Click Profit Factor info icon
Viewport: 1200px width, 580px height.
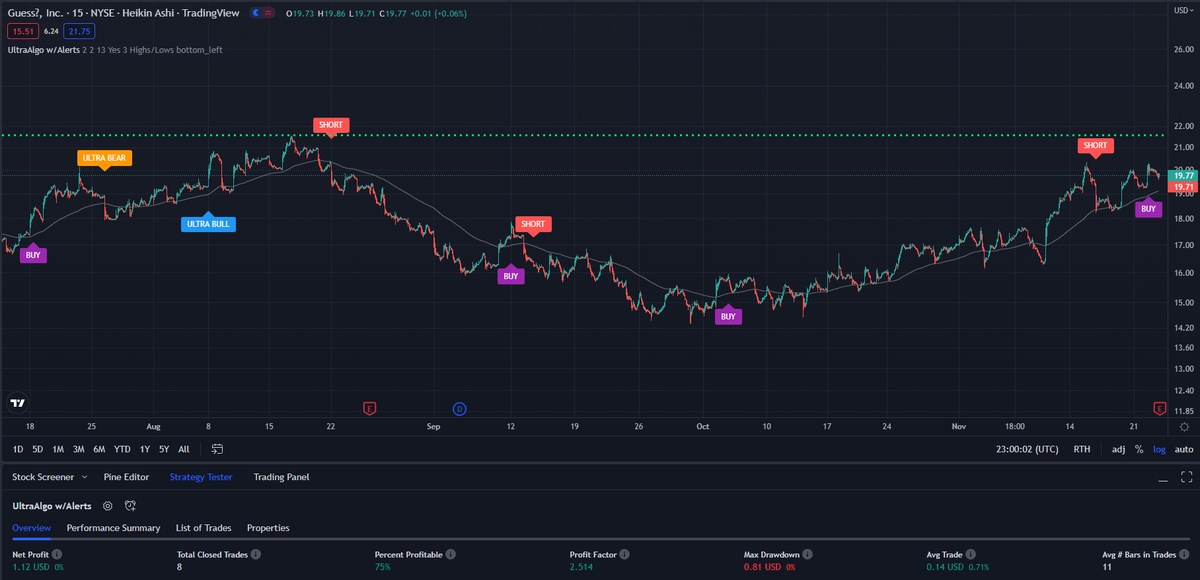(x=625, y=554)
